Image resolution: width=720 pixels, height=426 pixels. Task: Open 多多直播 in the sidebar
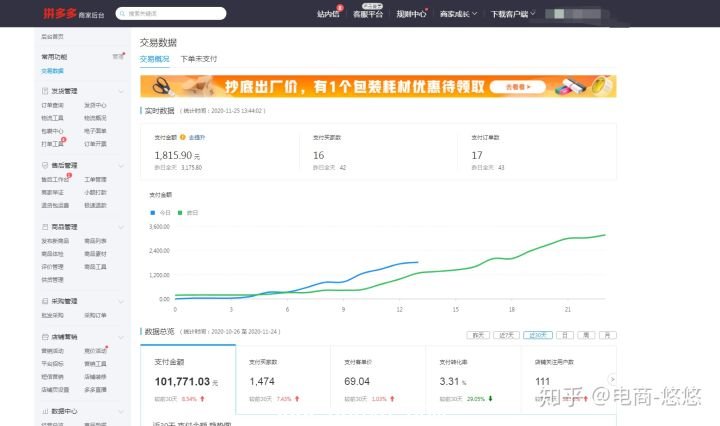95,389
